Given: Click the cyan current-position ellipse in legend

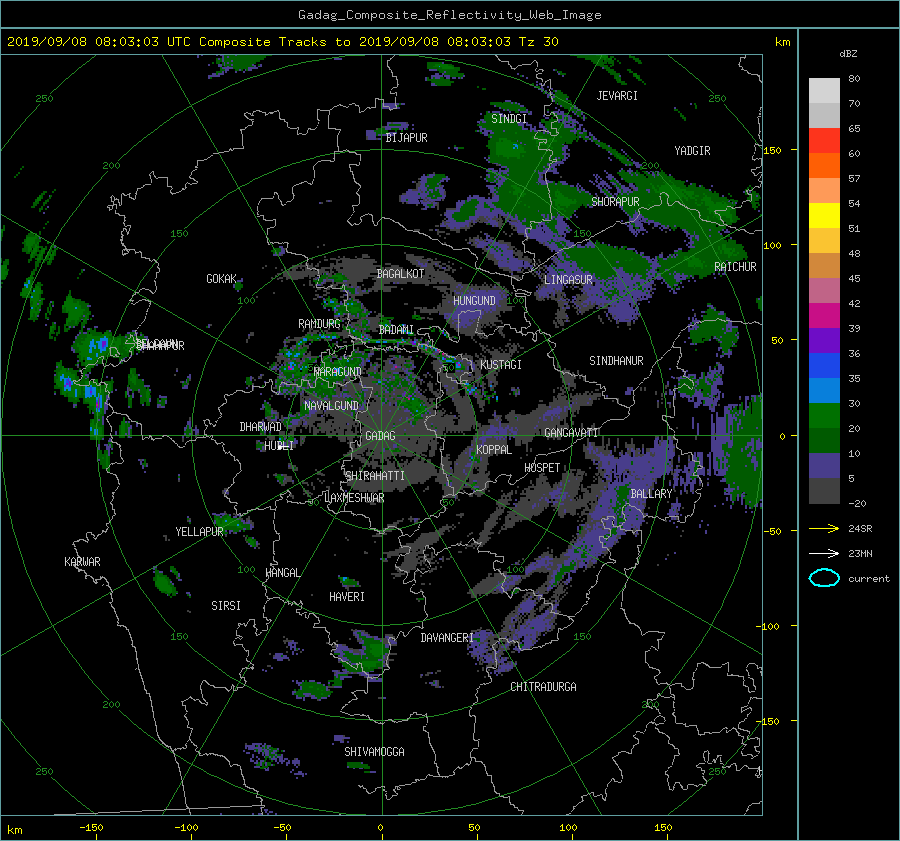Looking at the screenshot, I should [824, 578].
